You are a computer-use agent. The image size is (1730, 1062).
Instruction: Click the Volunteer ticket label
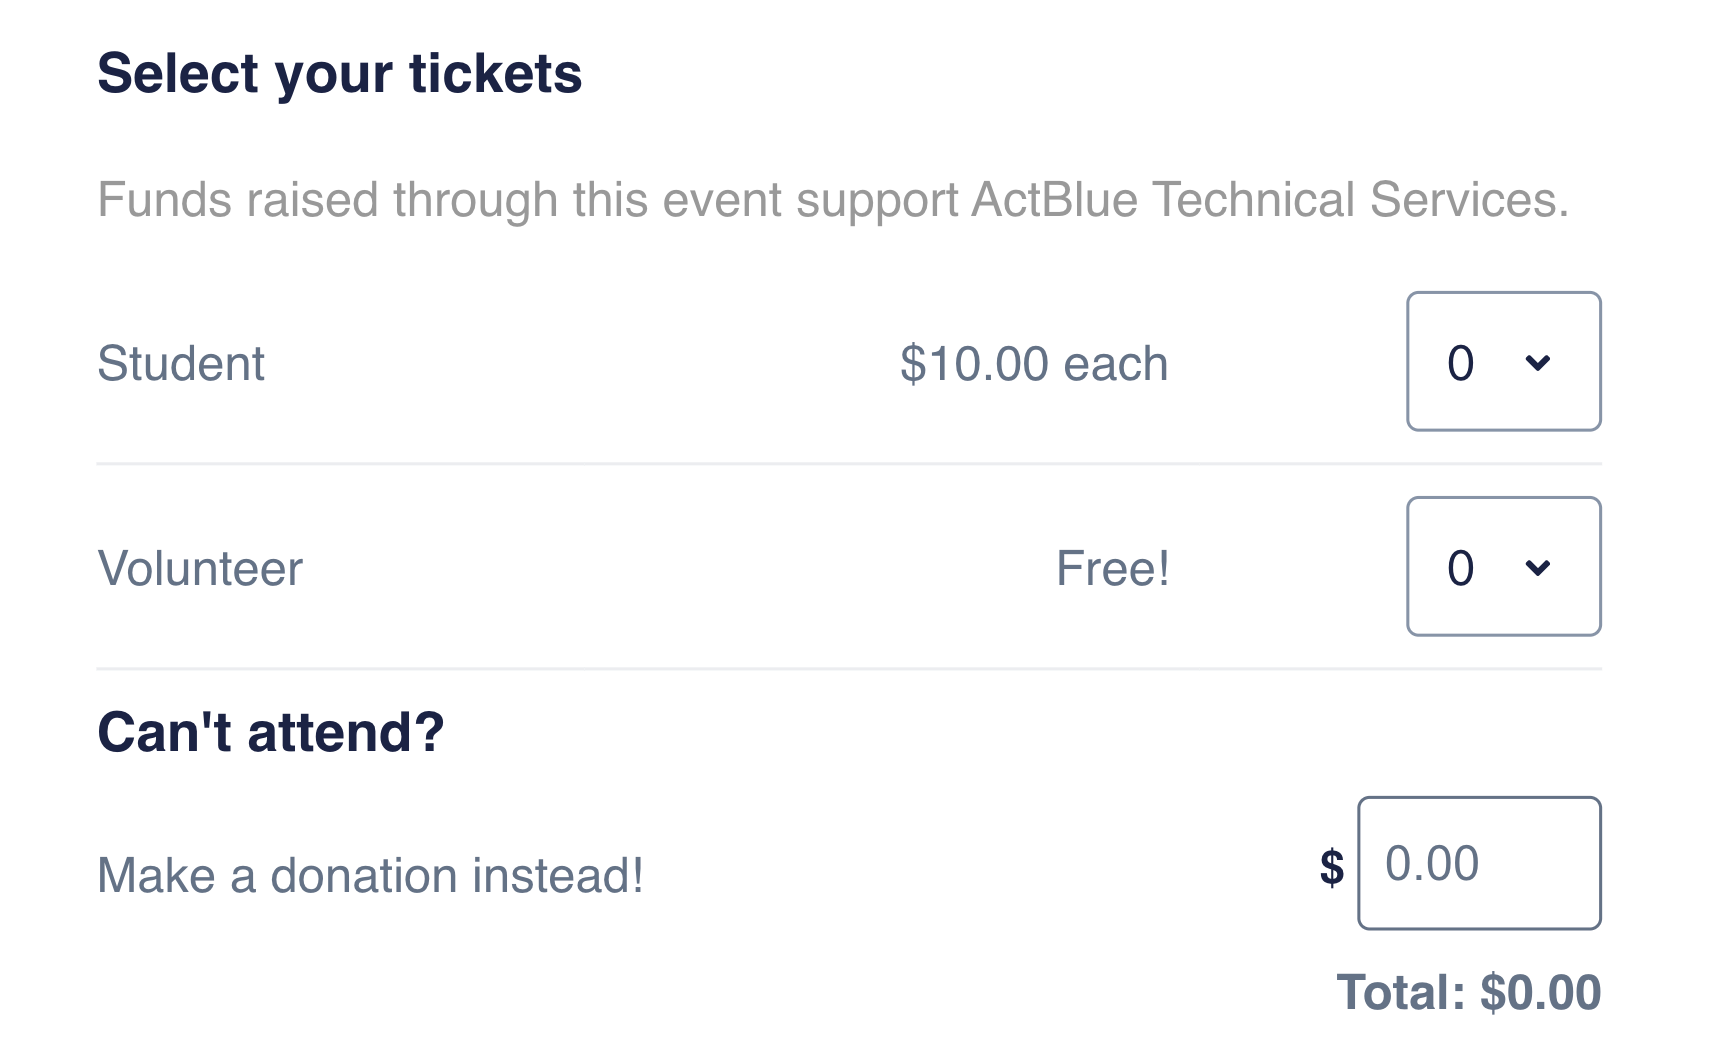click(200, 569)
